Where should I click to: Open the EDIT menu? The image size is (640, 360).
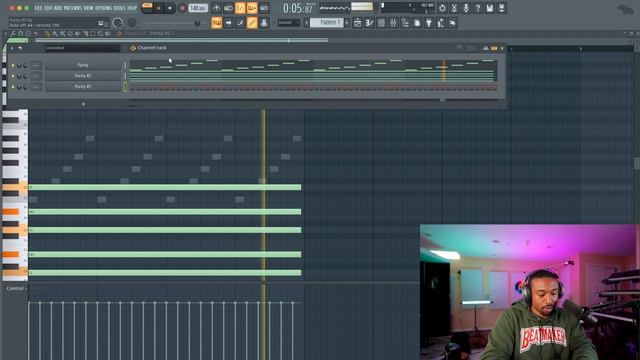tap(47, 8)
